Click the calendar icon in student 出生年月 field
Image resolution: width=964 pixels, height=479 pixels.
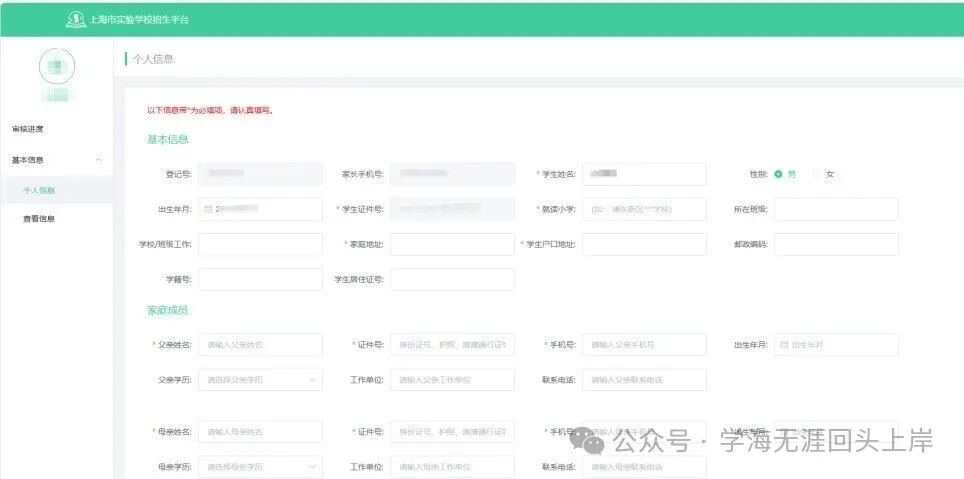click(x=208, y=209)
